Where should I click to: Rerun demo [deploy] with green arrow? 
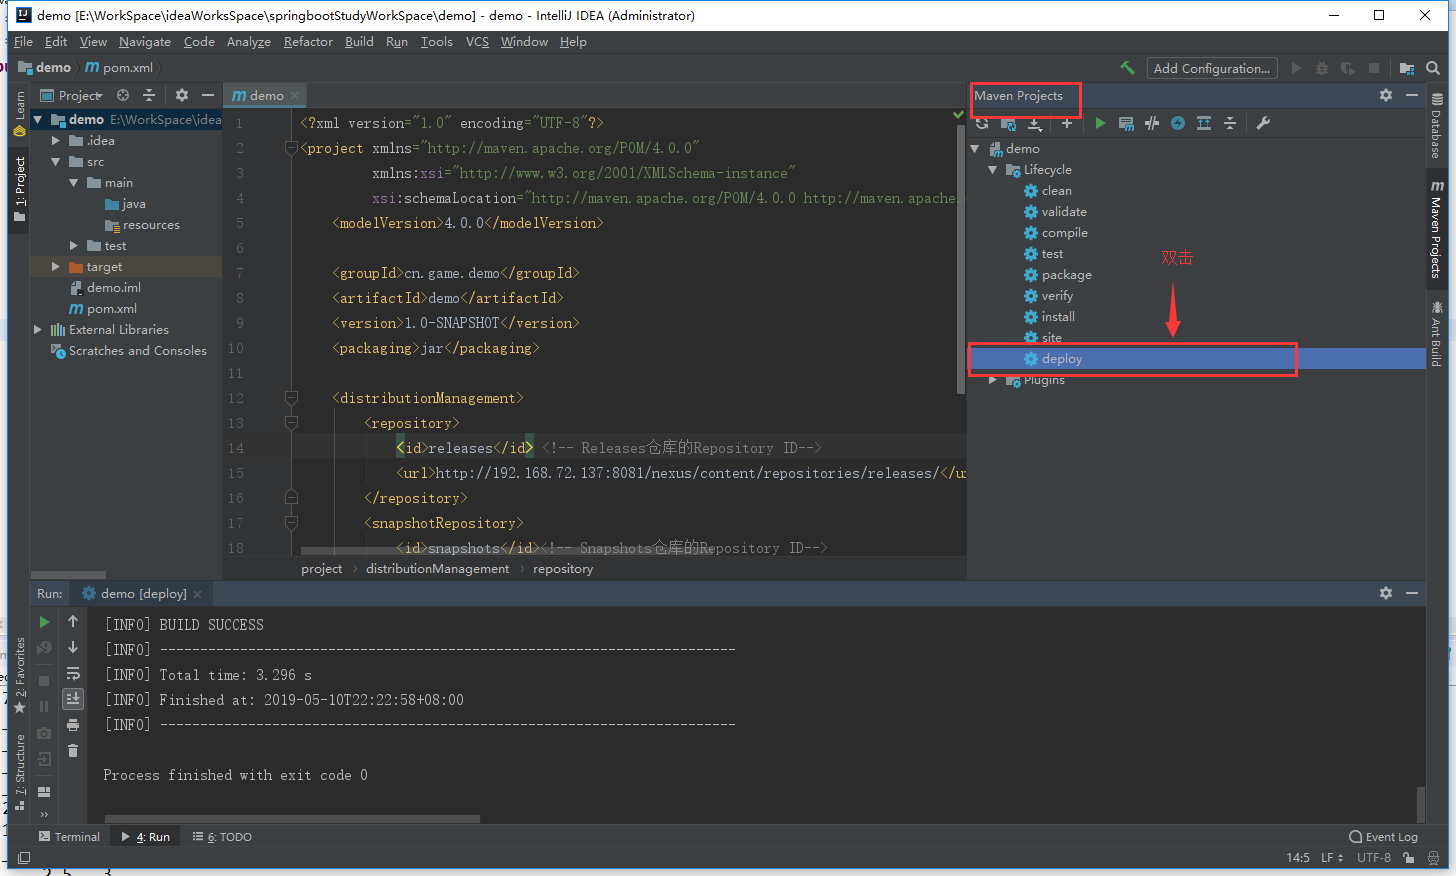[x=44, y=622]
